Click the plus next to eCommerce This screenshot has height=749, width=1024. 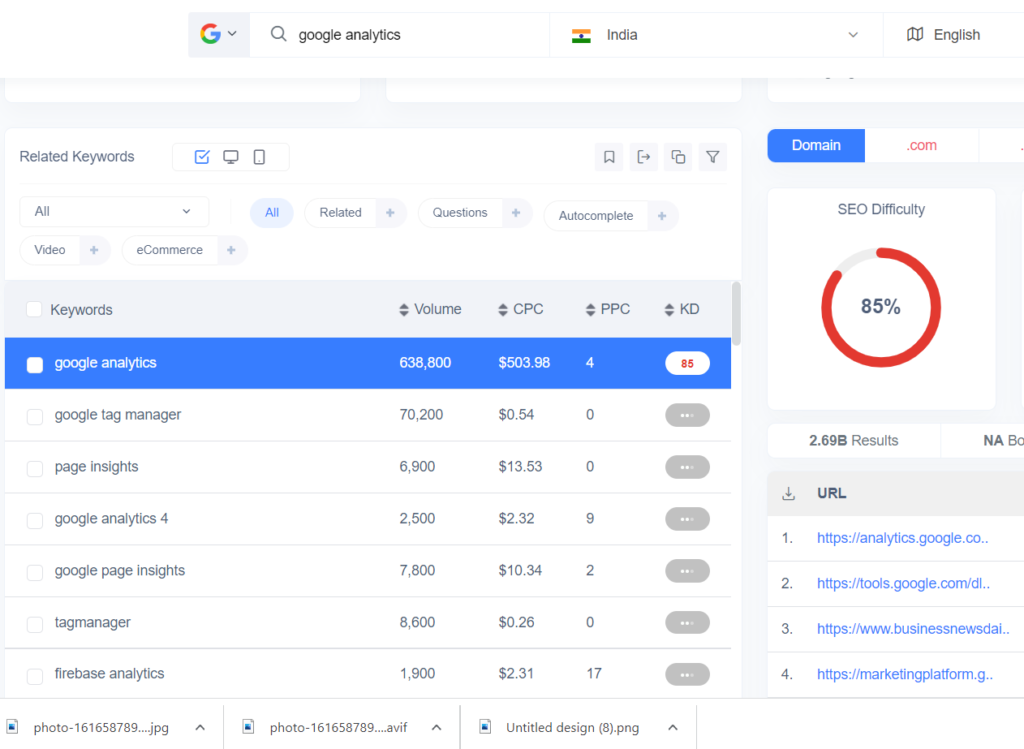coord(231,250)
